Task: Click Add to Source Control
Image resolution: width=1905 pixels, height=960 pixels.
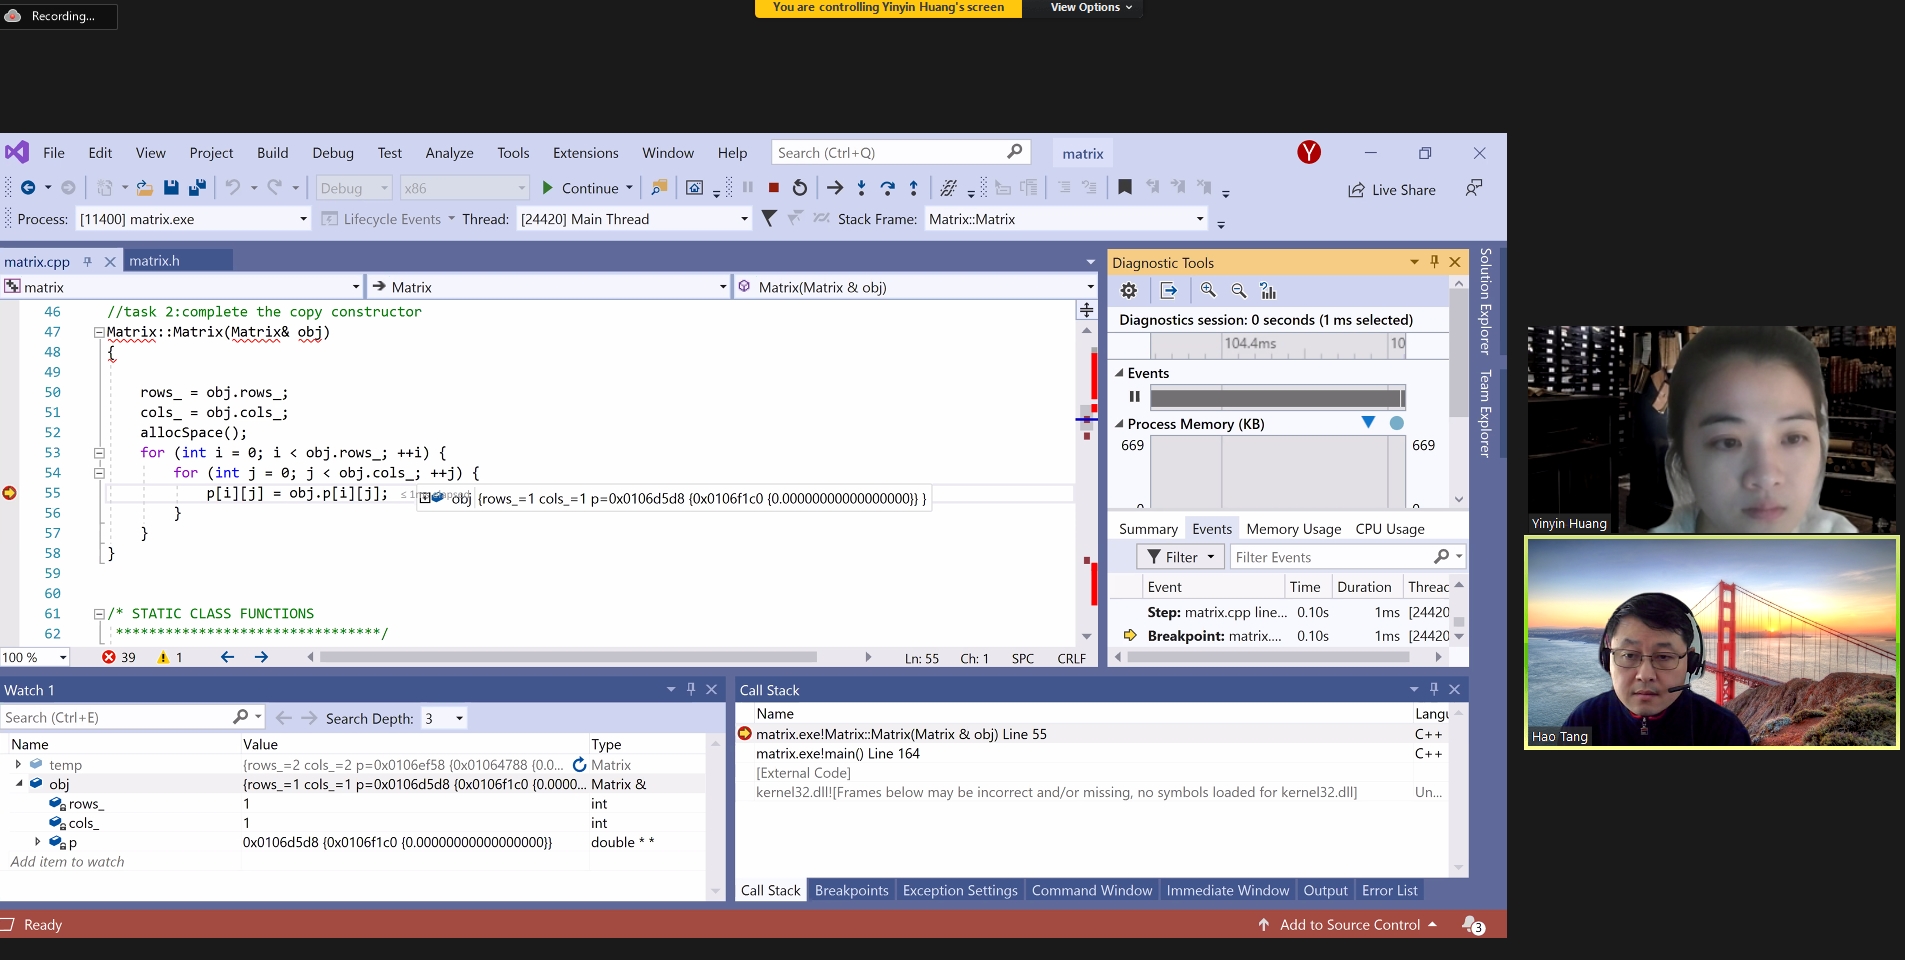Action: coord(1349,925)
